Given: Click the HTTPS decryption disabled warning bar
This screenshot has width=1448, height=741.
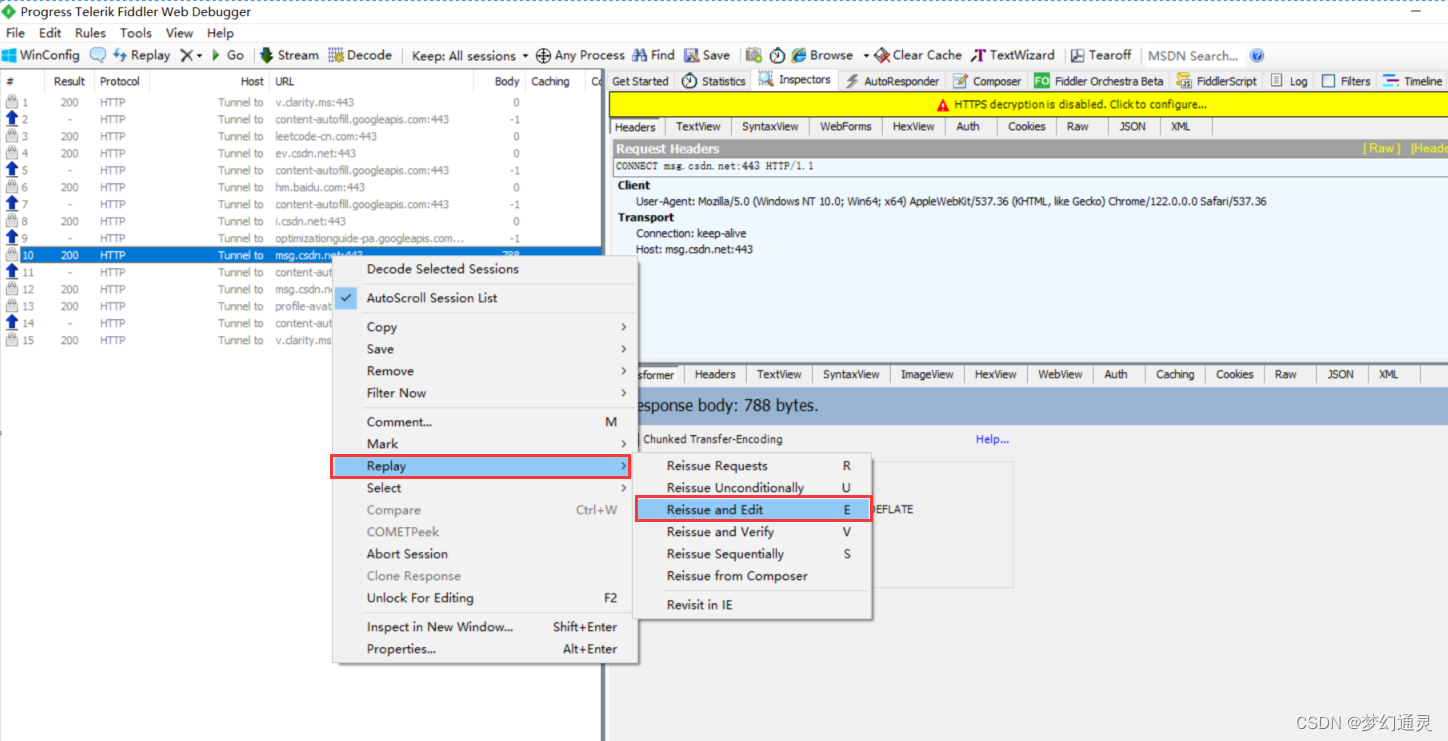Looking at the screenshot, I should (x=1028, y=104).
